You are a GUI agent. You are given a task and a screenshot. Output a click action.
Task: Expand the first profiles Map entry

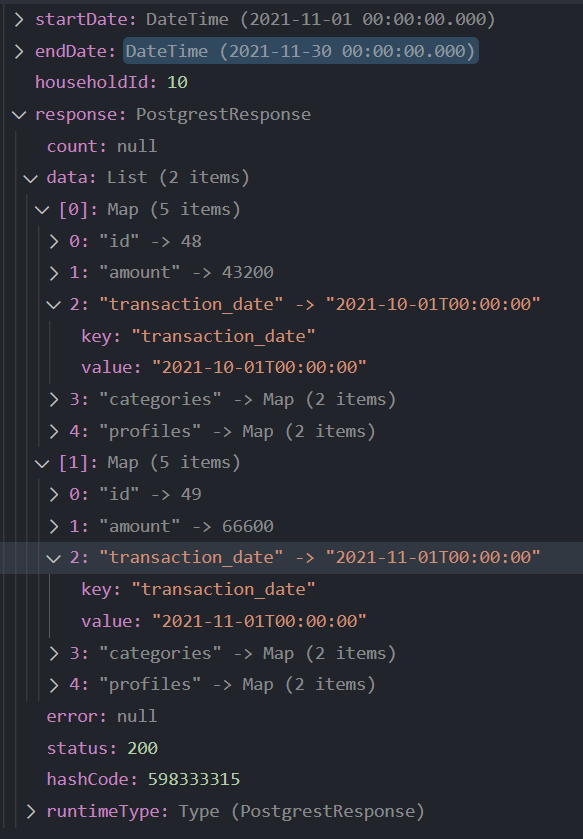click(56, 431)
